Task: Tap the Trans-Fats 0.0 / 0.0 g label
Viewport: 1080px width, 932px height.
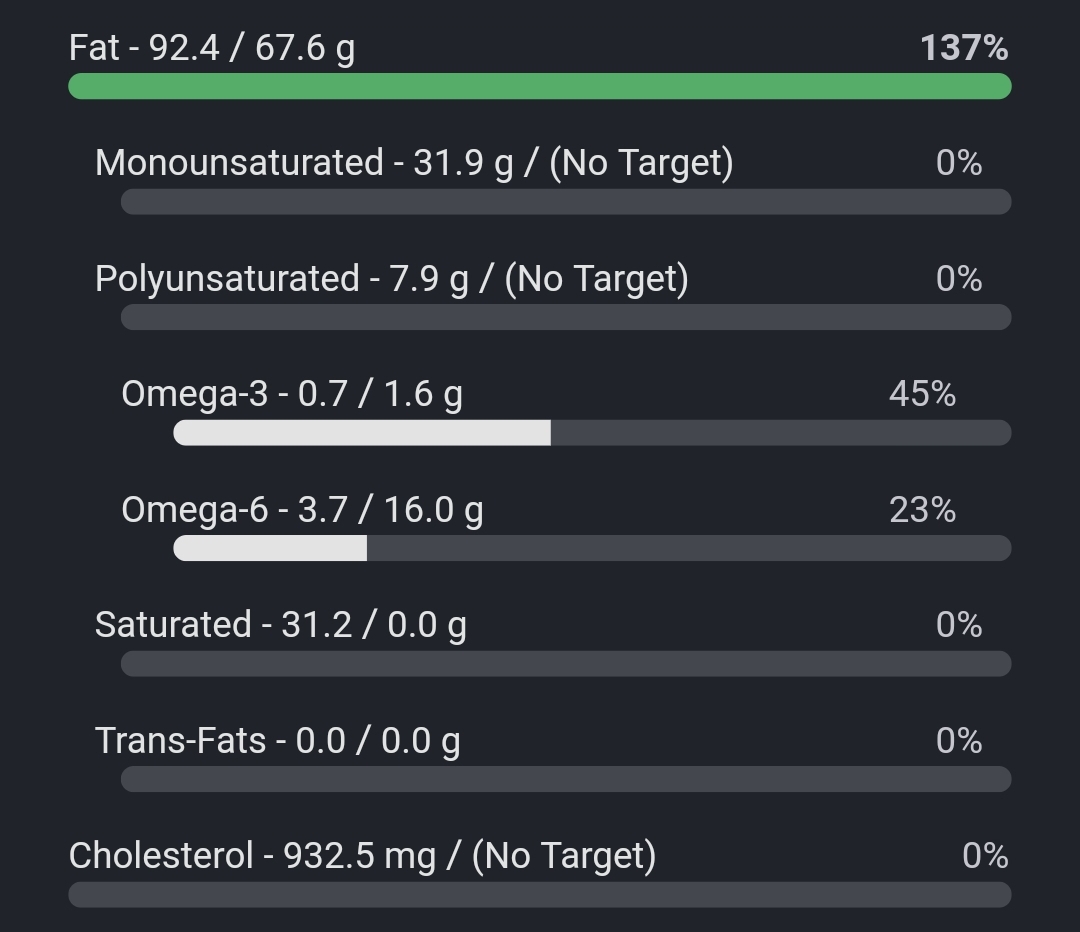Action: 278,741
